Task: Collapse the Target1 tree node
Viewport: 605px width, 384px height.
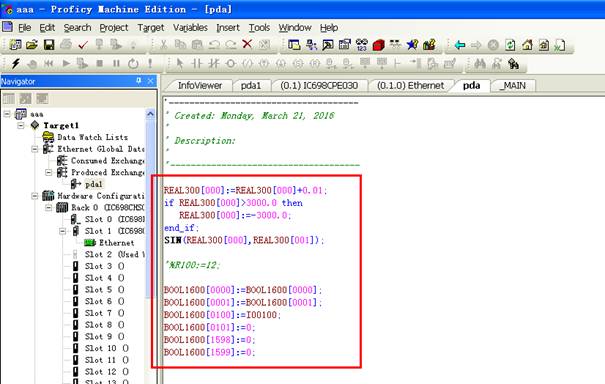Action: [21, 125]
